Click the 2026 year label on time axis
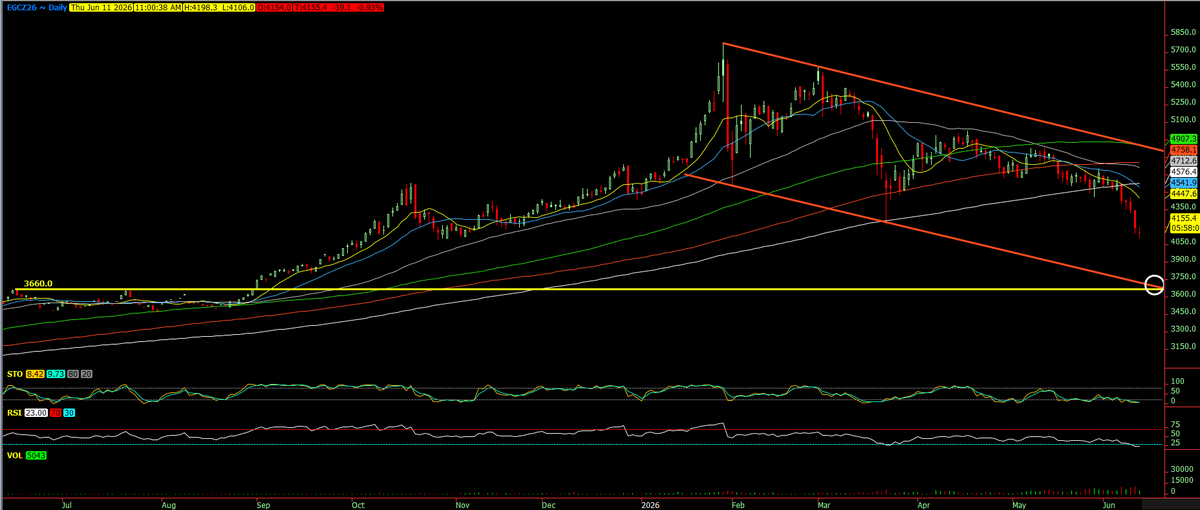Screen dimensions: 1200x510 (x=651, y=505)
